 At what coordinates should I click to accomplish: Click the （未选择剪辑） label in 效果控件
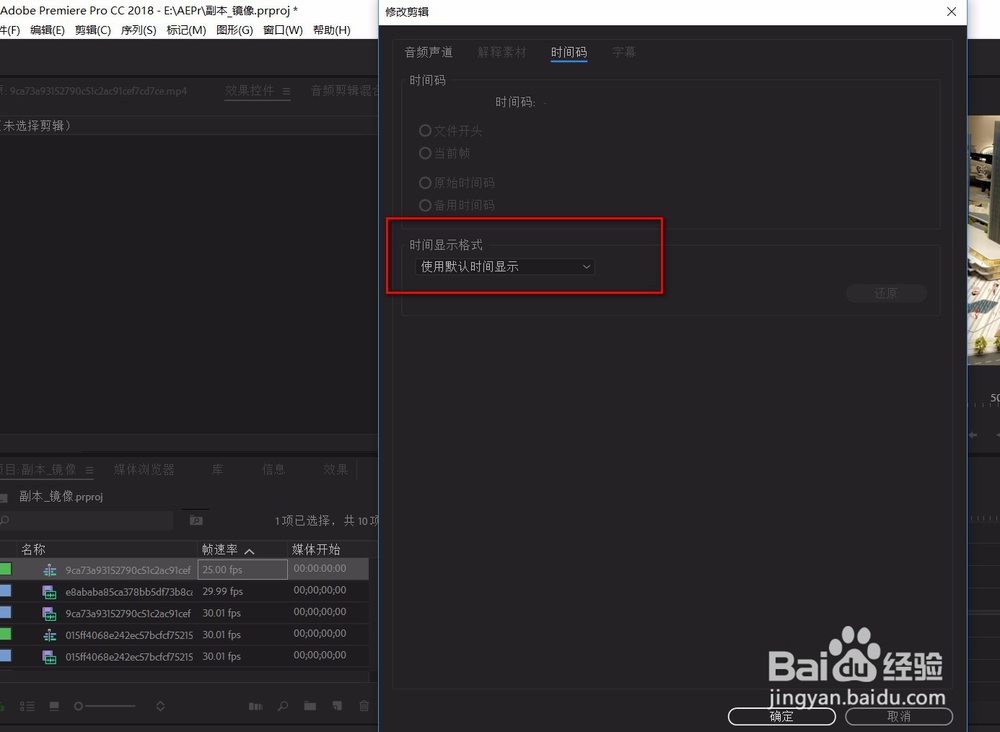pyautogui.click(x=35, y=126)
